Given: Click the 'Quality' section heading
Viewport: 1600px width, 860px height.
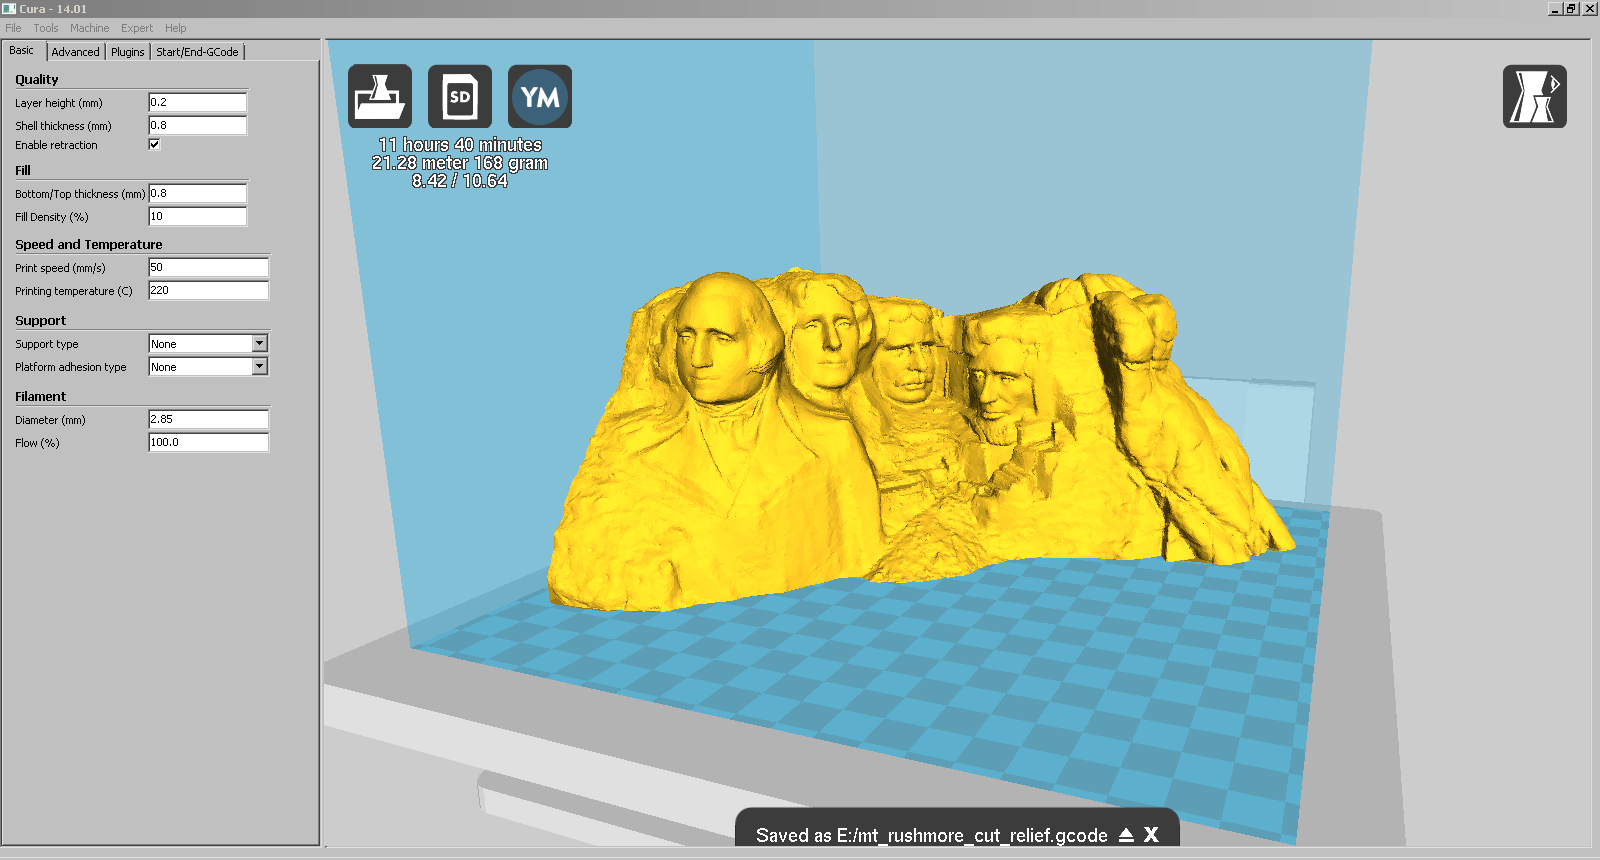Looking at the screenshot, I should [37, 79].
